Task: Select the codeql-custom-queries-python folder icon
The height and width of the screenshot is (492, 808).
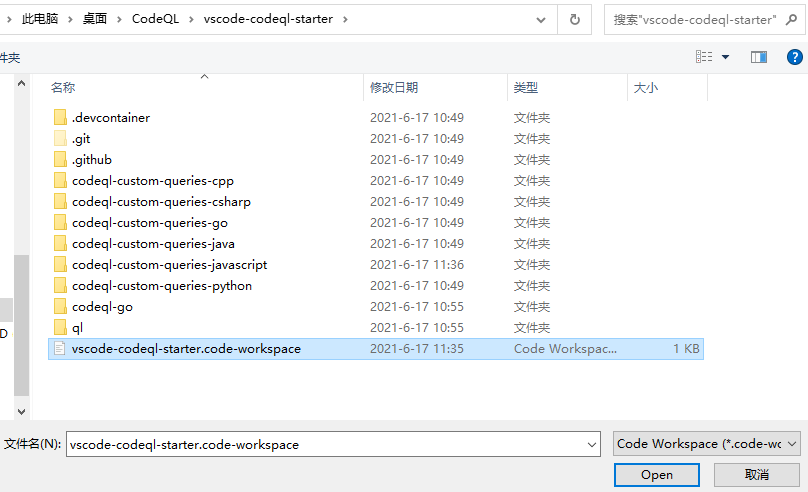Action: [60, 285]
